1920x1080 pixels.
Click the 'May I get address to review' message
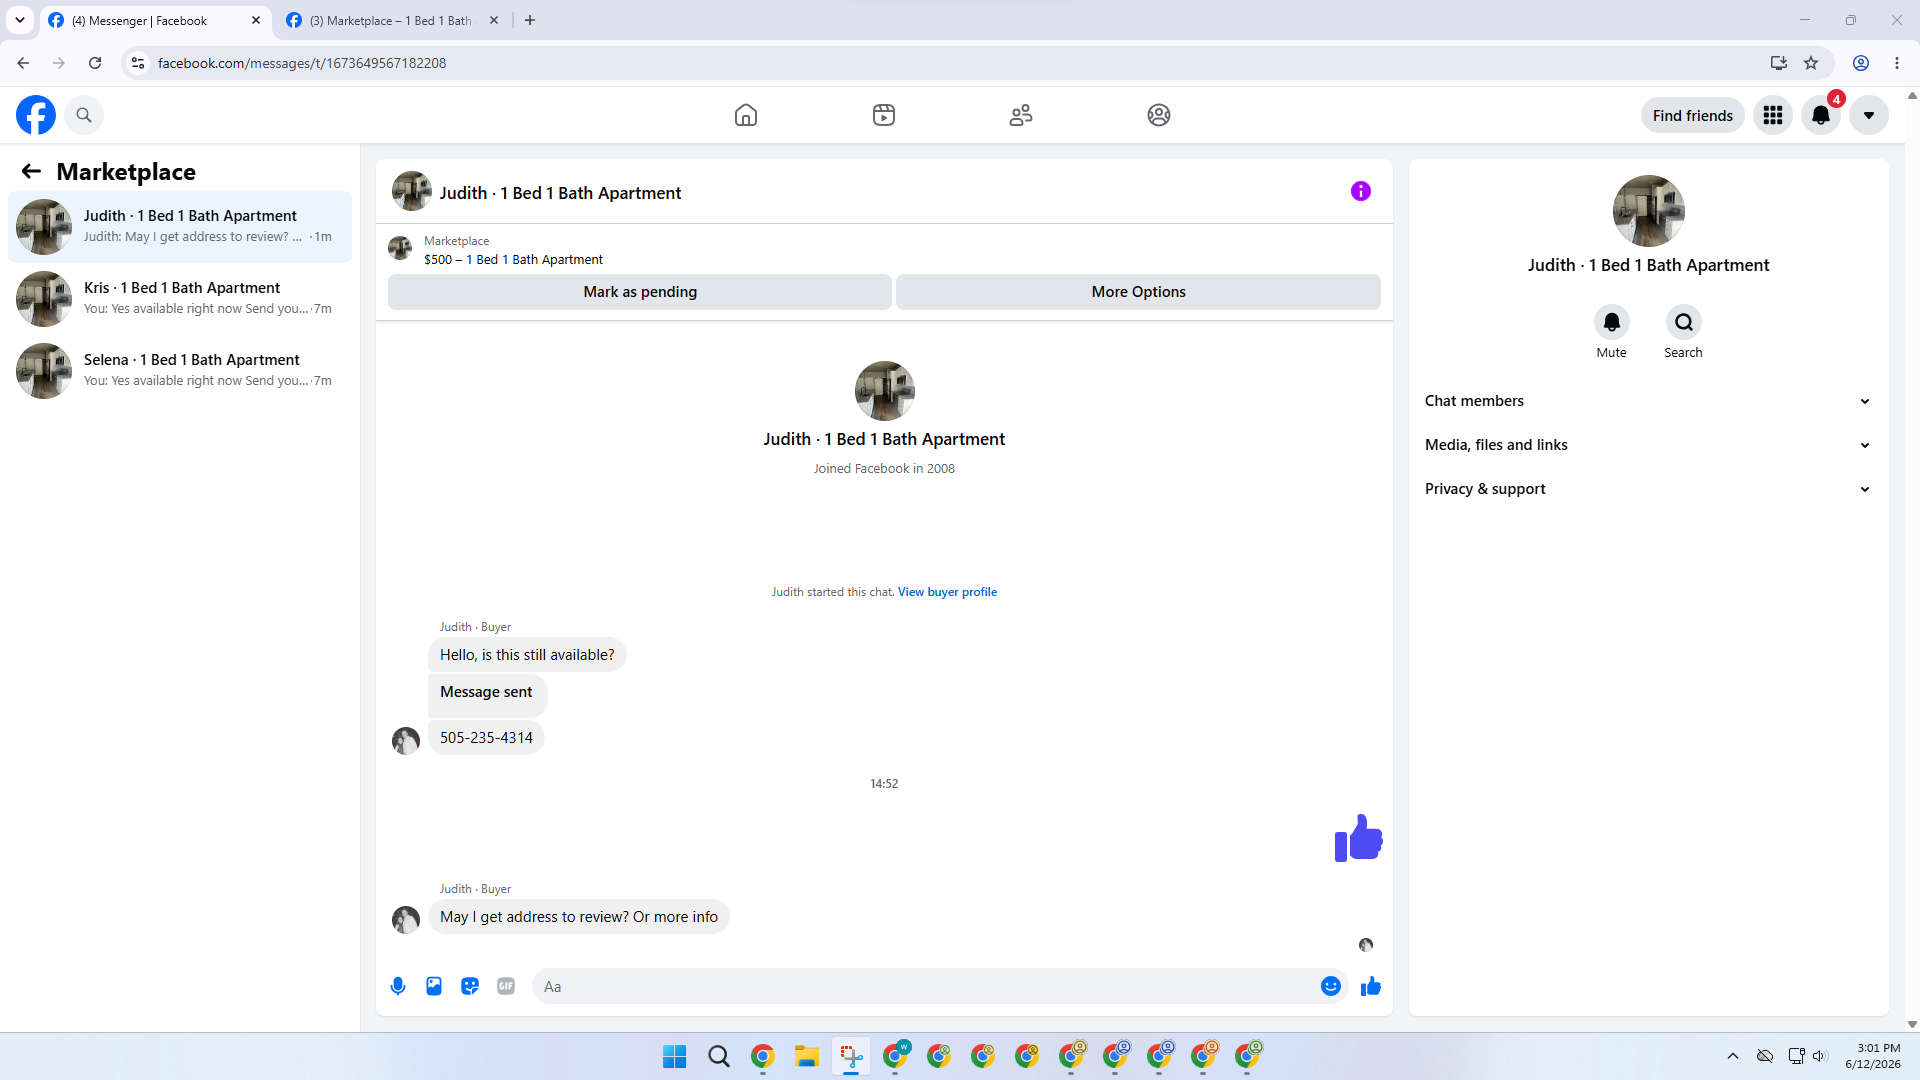tap(579, 917)
